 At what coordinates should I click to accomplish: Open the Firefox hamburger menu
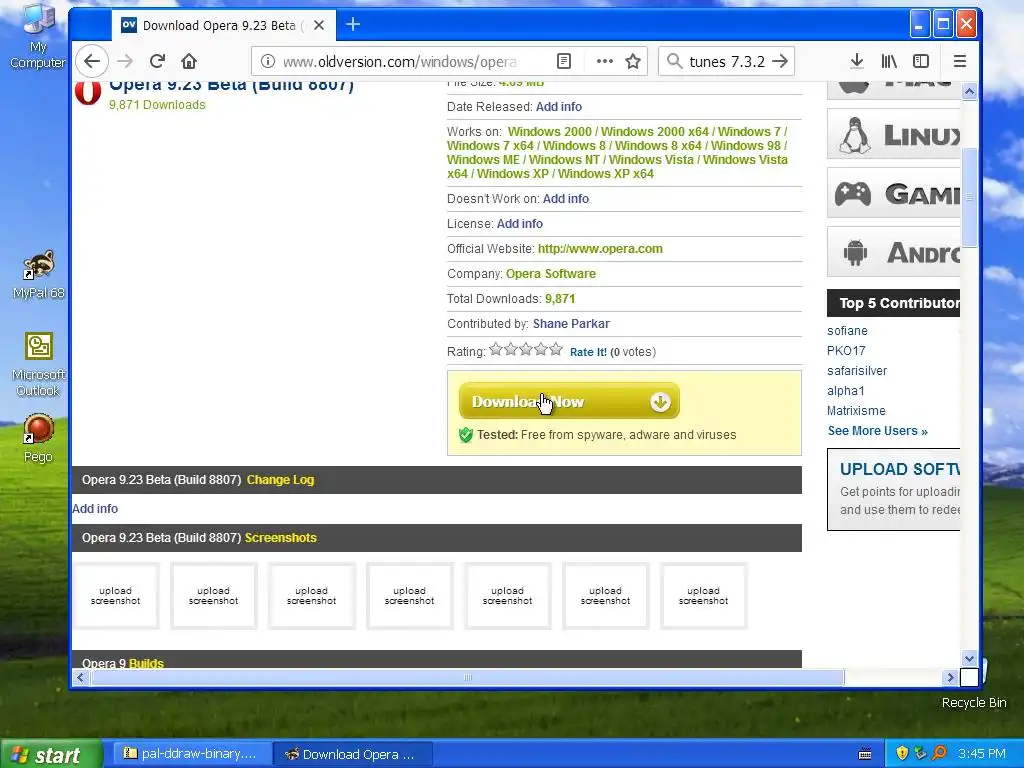pyautogui.click(x=959, y=61)
